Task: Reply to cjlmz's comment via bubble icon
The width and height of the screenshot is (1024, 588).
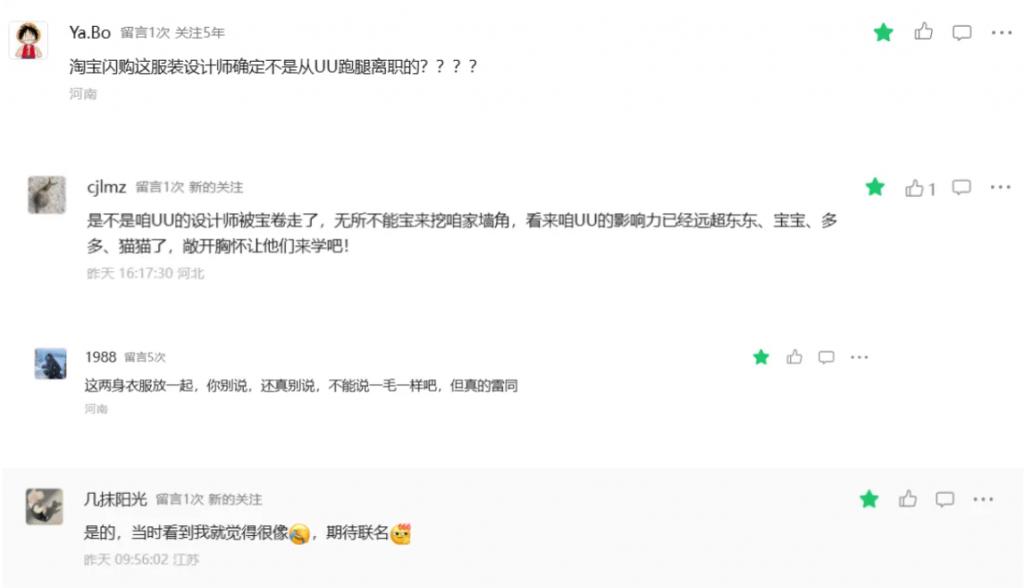Action: pos(961,188)
